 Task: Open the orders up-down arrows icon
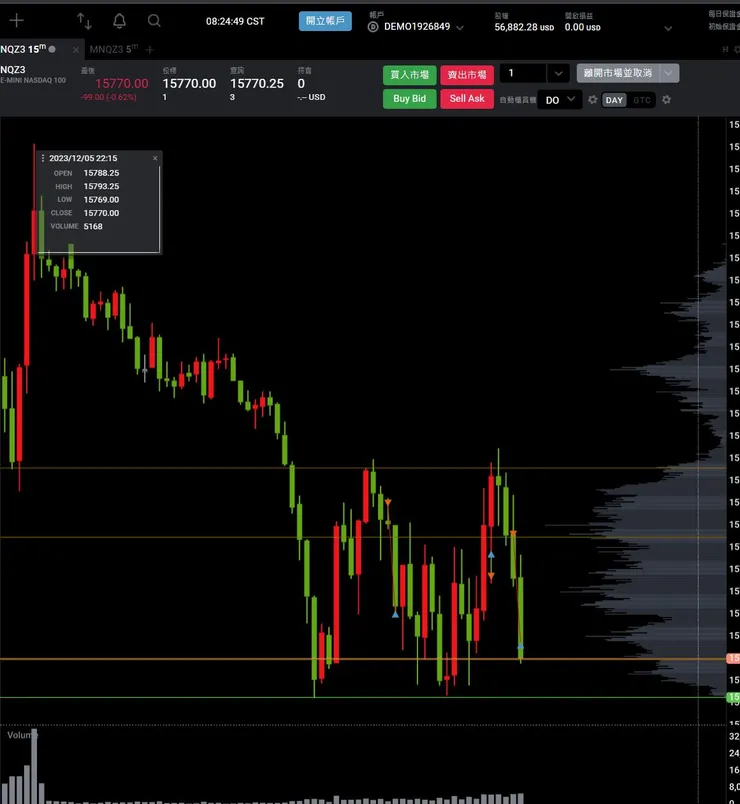coord(84,21)
